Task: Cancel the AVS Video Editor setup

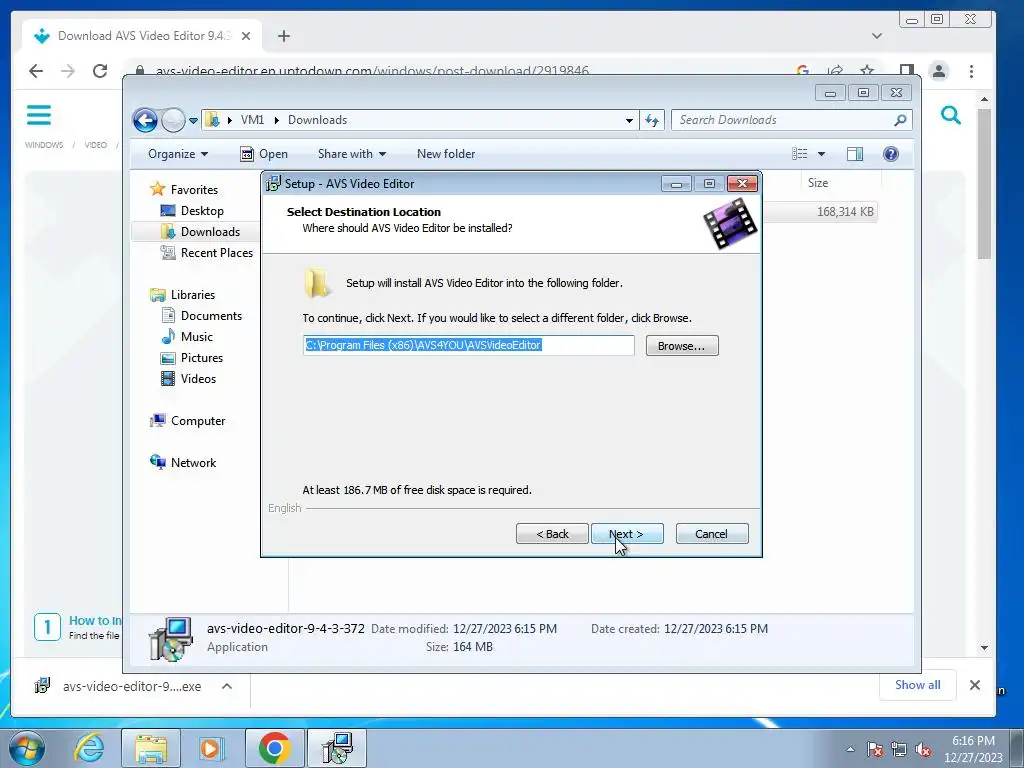Action: (x=712, y=534)
